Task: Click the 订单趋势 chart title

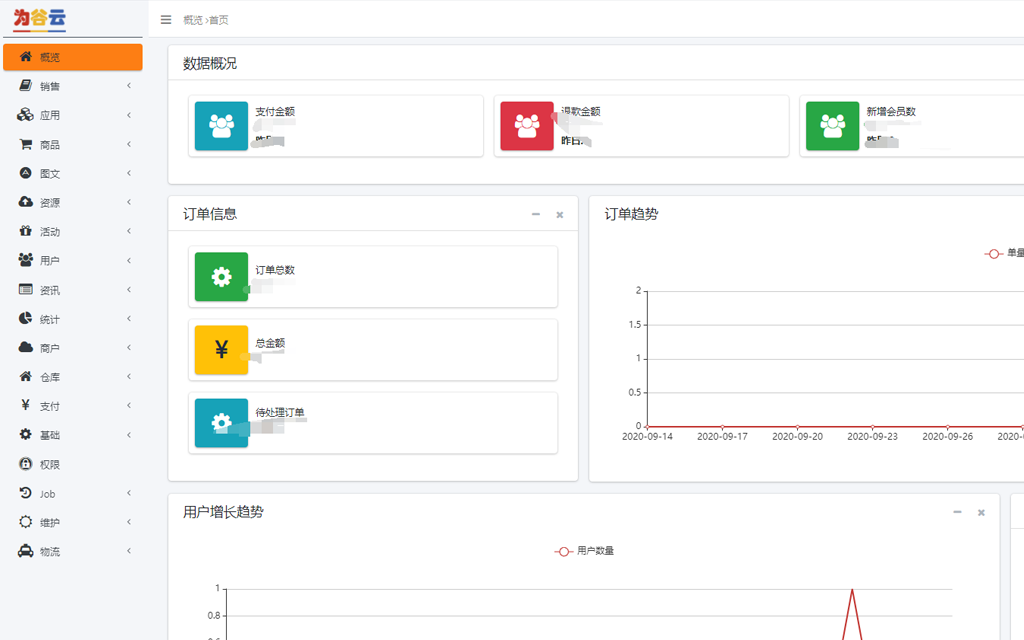Action: click(632, 214)
